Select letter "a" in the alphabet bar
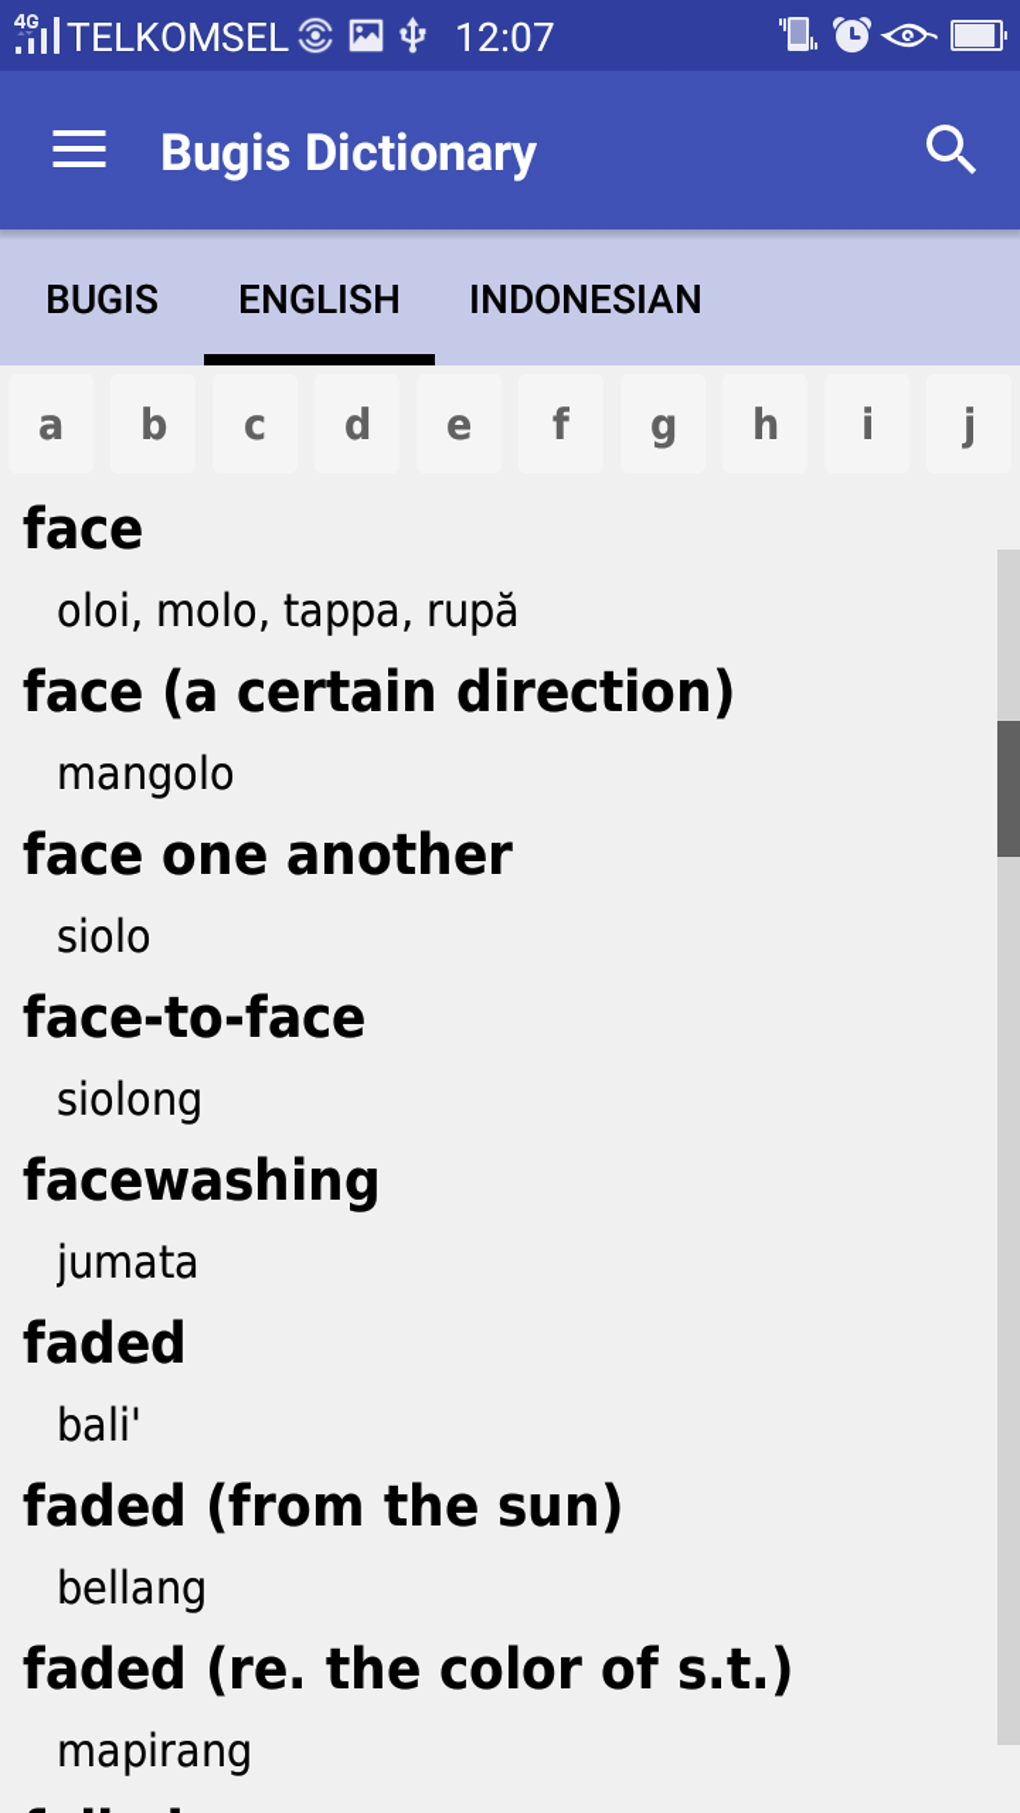Viewport: 1020px width, 1813px height. 50,424
